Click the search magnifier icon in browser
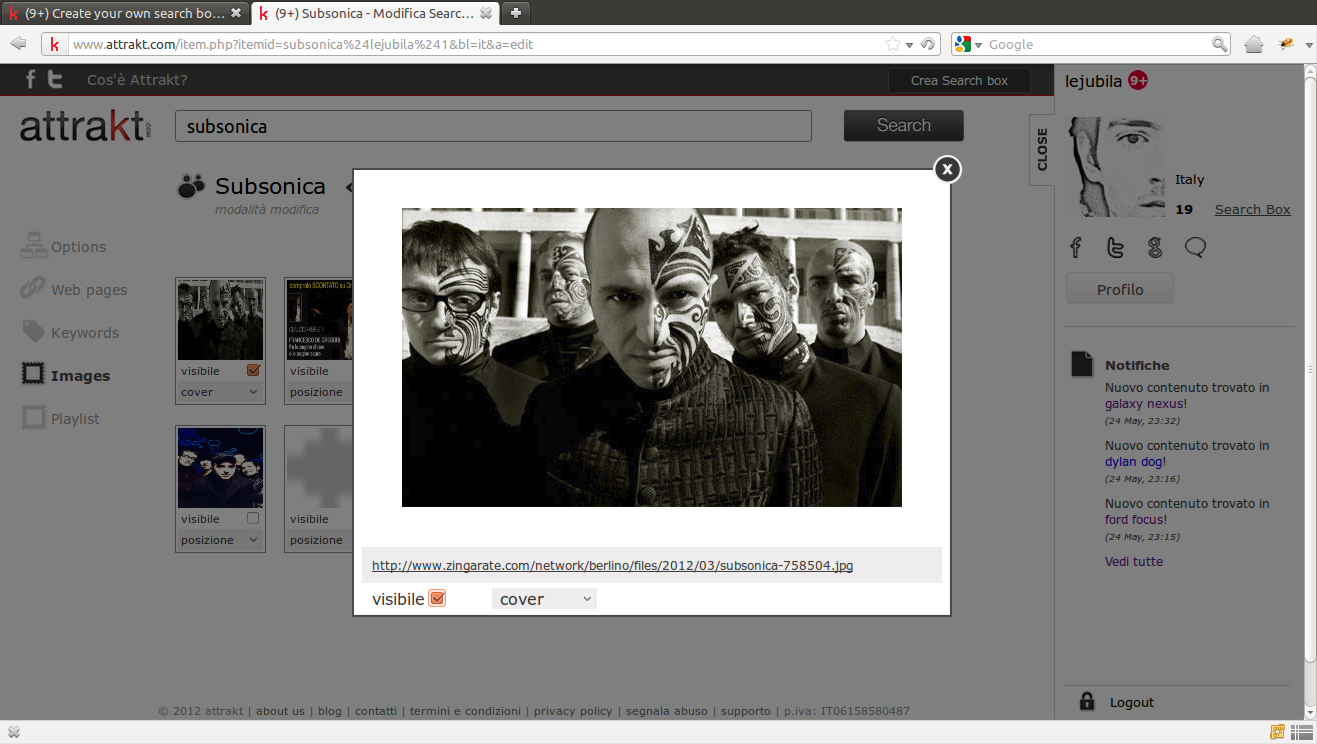This screenshot has width=1317, height=744. pos(1220,44)
